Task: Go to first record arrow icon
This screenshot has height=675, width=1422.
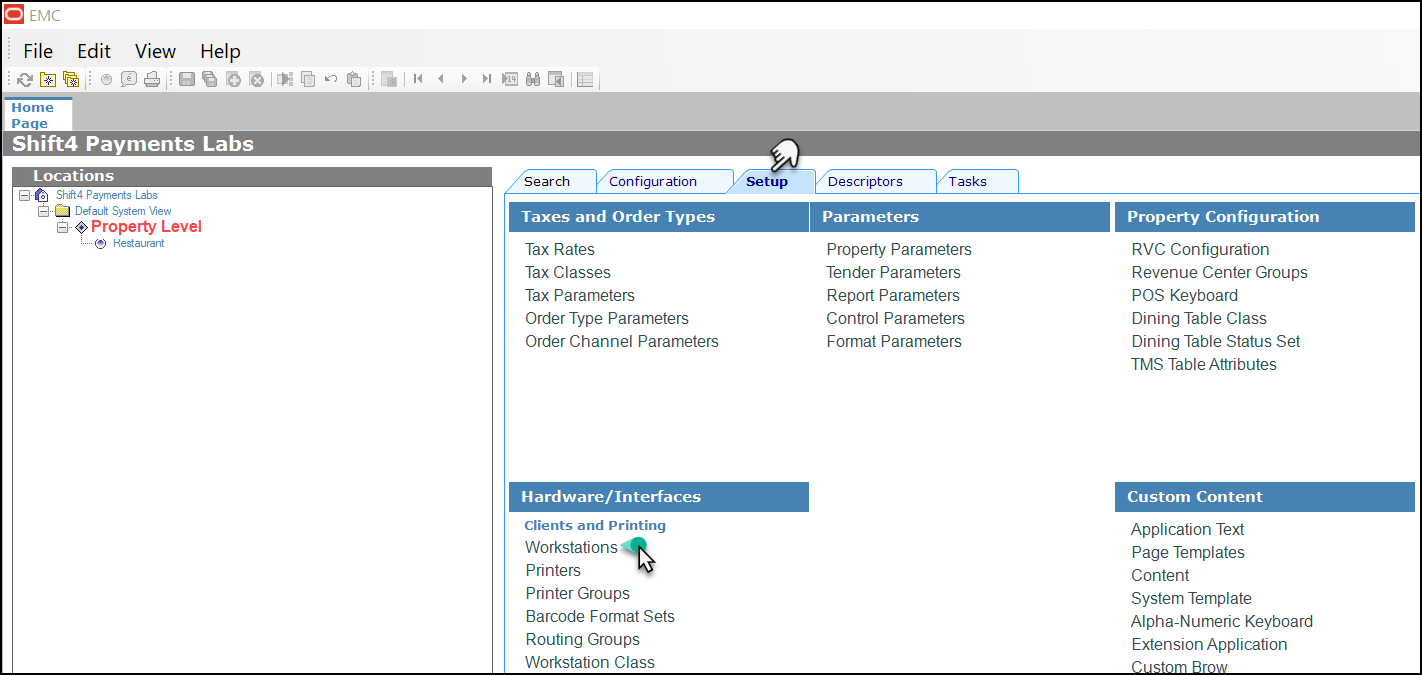Action: tap(418, 80)
